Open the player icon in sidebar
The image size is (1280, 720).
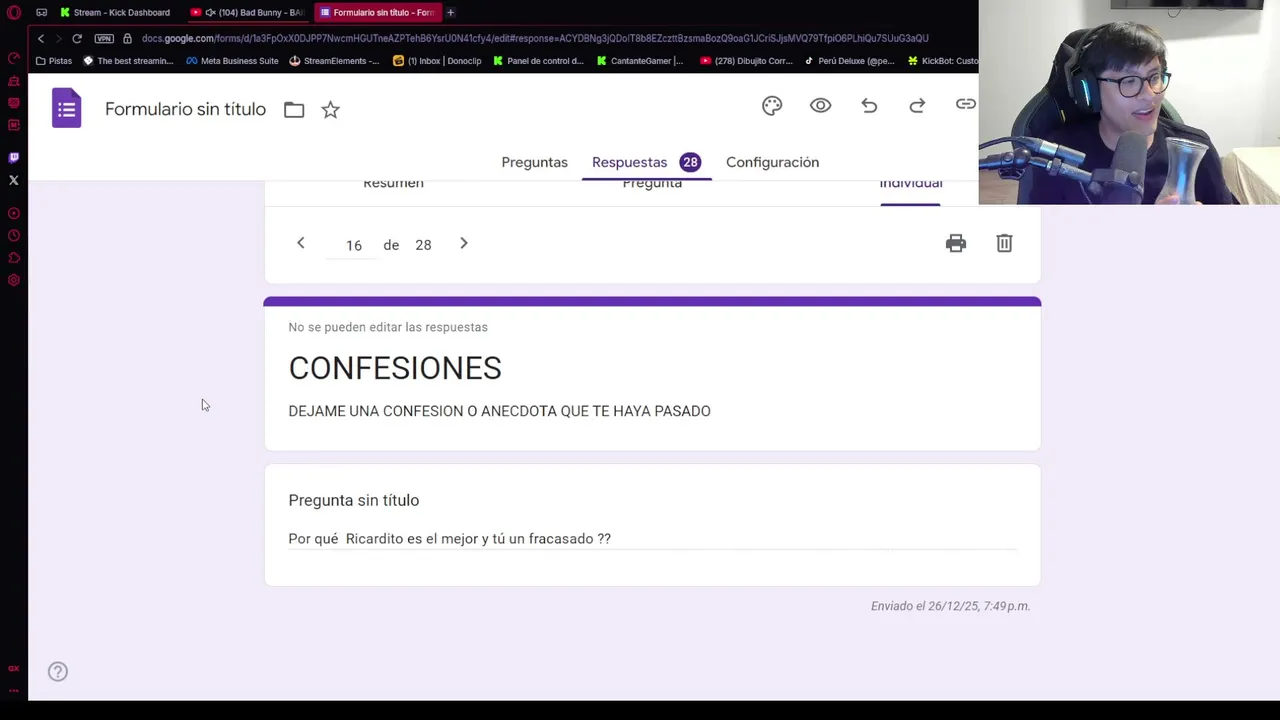(x=14, y=213)
